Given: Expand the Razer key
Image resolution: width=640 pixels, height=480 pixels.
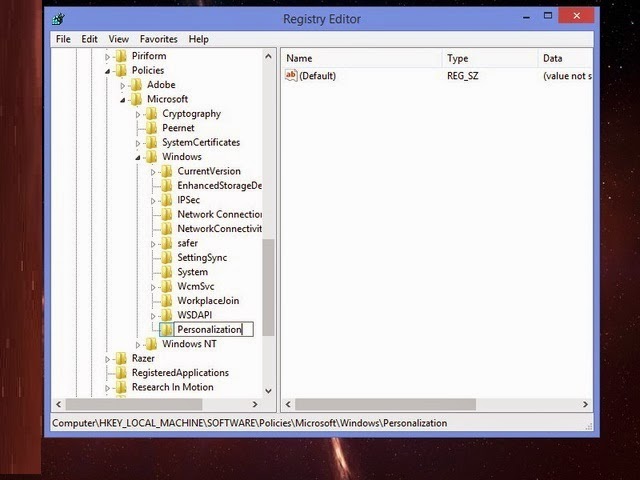Looking at the screenshot, I should pos(107,359).
